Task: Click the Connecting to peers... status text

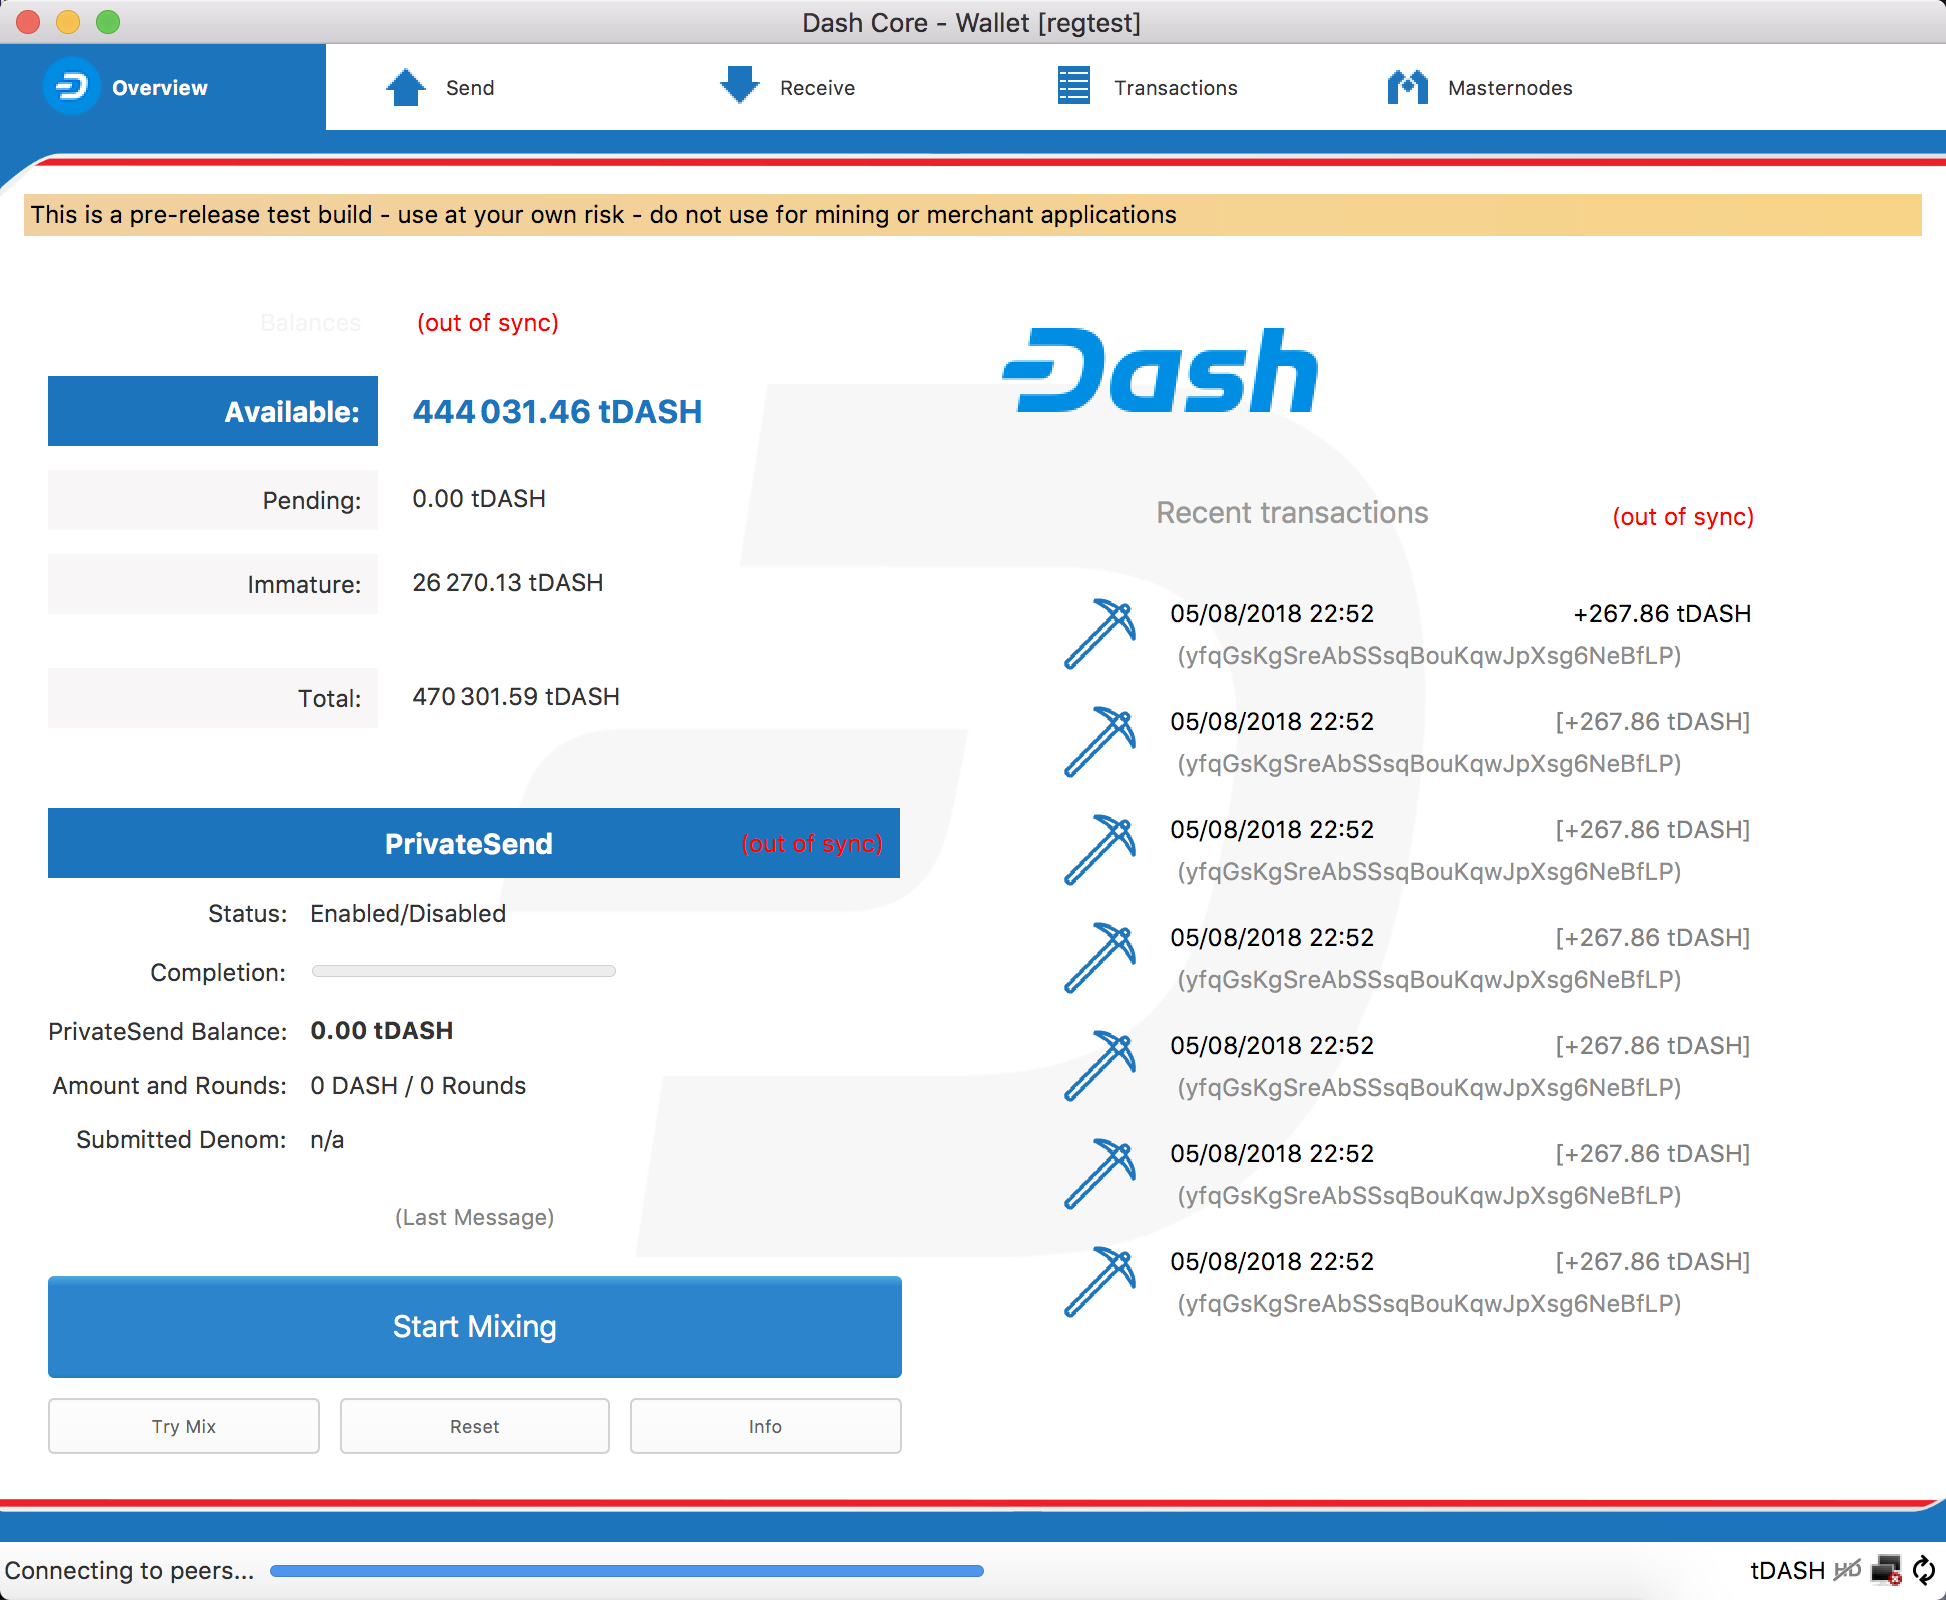Action: pyautogui.click(x=129, y=1571)
